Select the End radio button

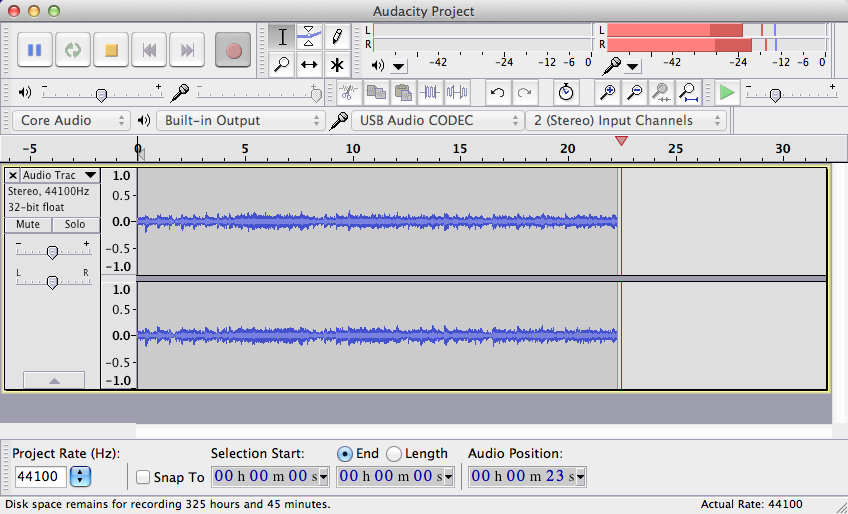[345, 453]
